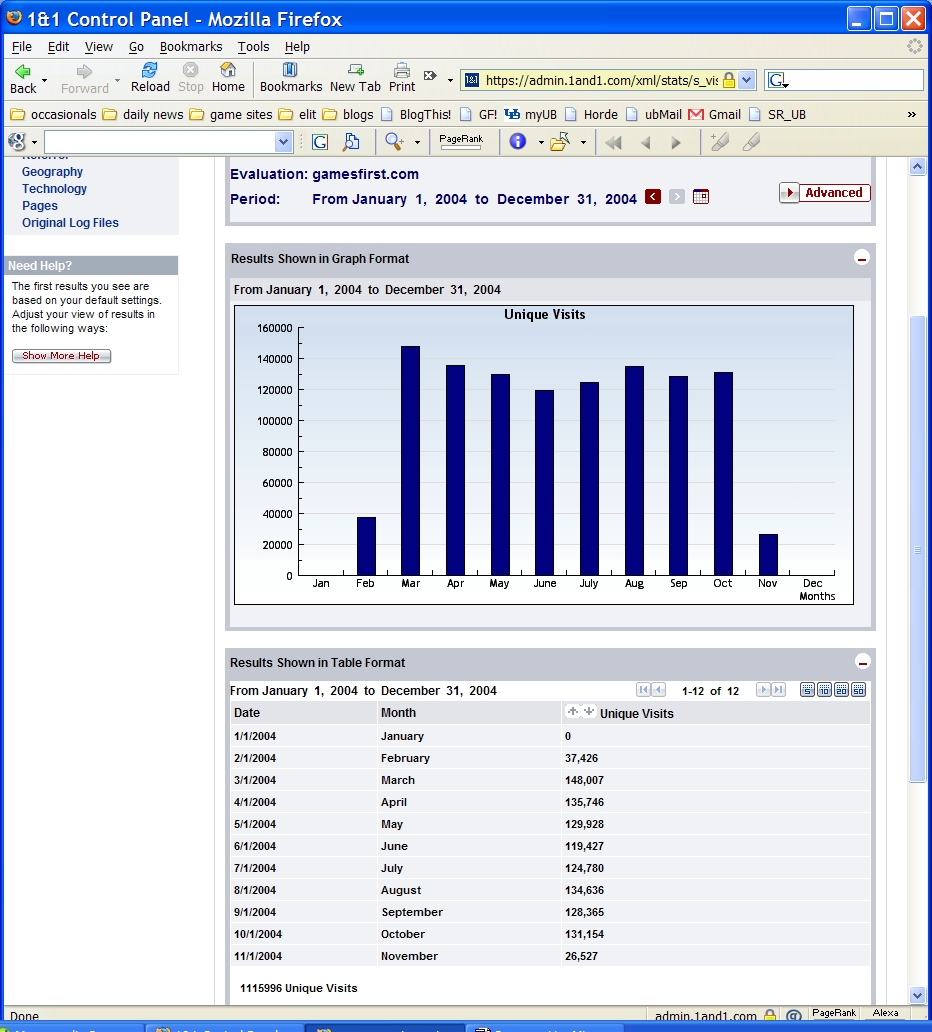The height and width of the screenshot is (1032, 932).
Task: Collapse the Results Shown in Table Format panel
Action: [862, 662]
